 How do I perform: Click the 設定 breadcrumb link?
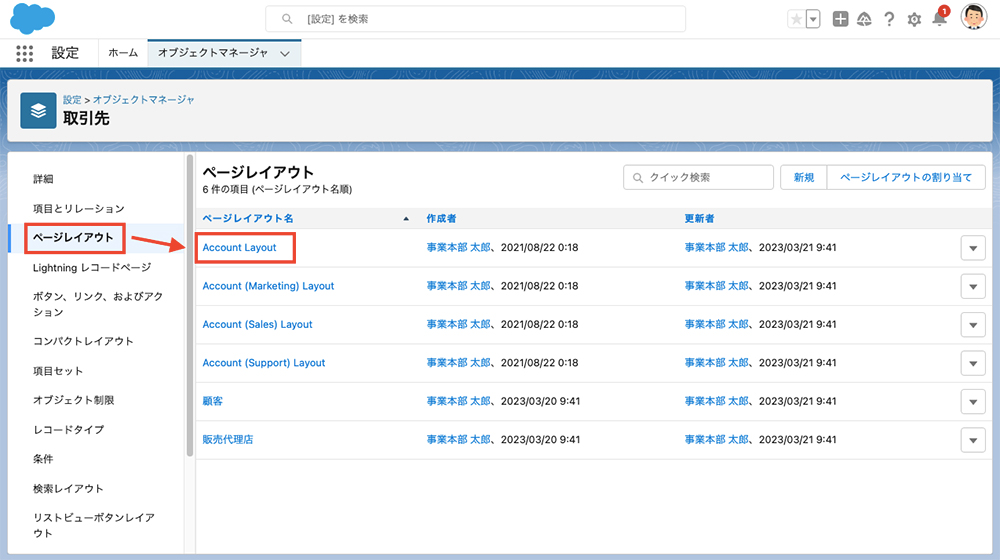pos(72,99)
